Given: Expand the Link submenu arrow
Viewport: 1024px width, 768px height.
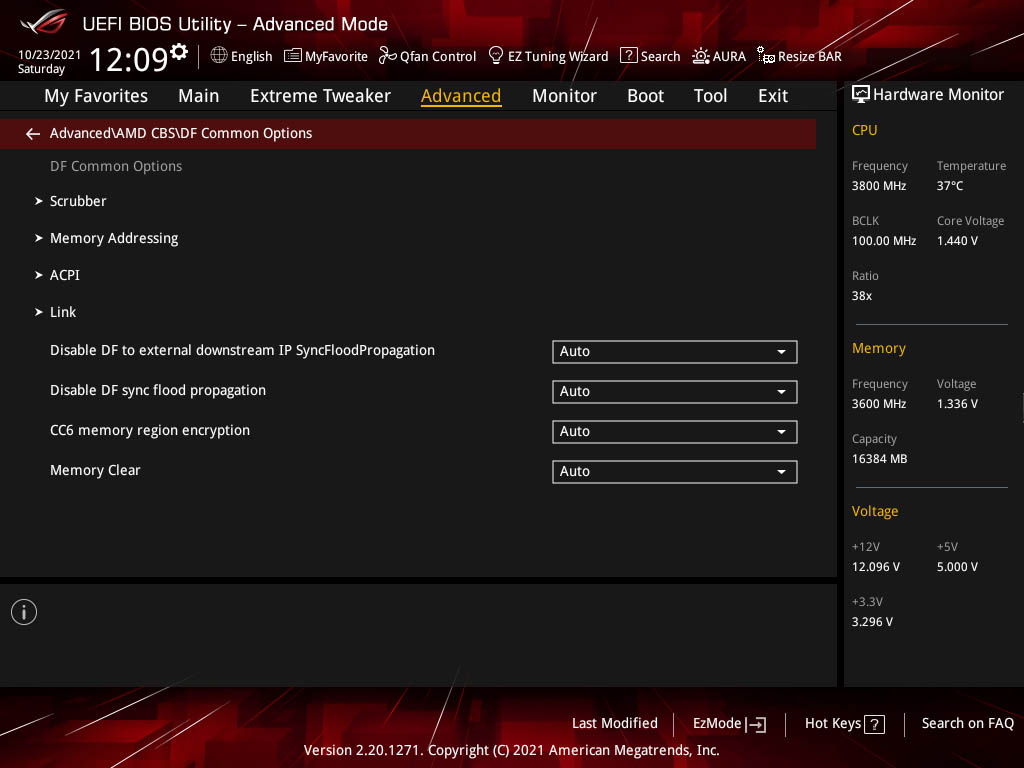Looking at the screenshot, I should 39,312.
